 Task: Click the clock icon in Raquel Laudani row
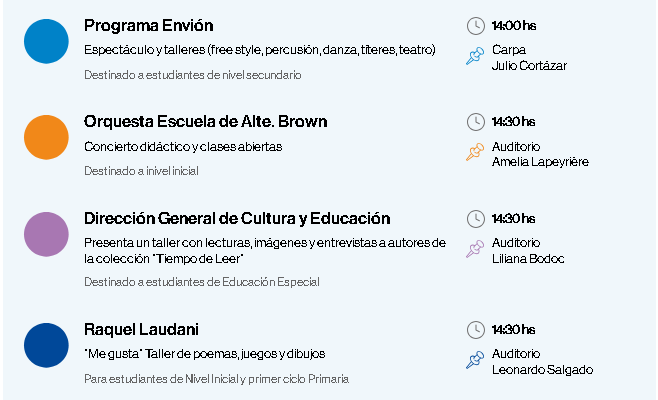pos(475,330)
